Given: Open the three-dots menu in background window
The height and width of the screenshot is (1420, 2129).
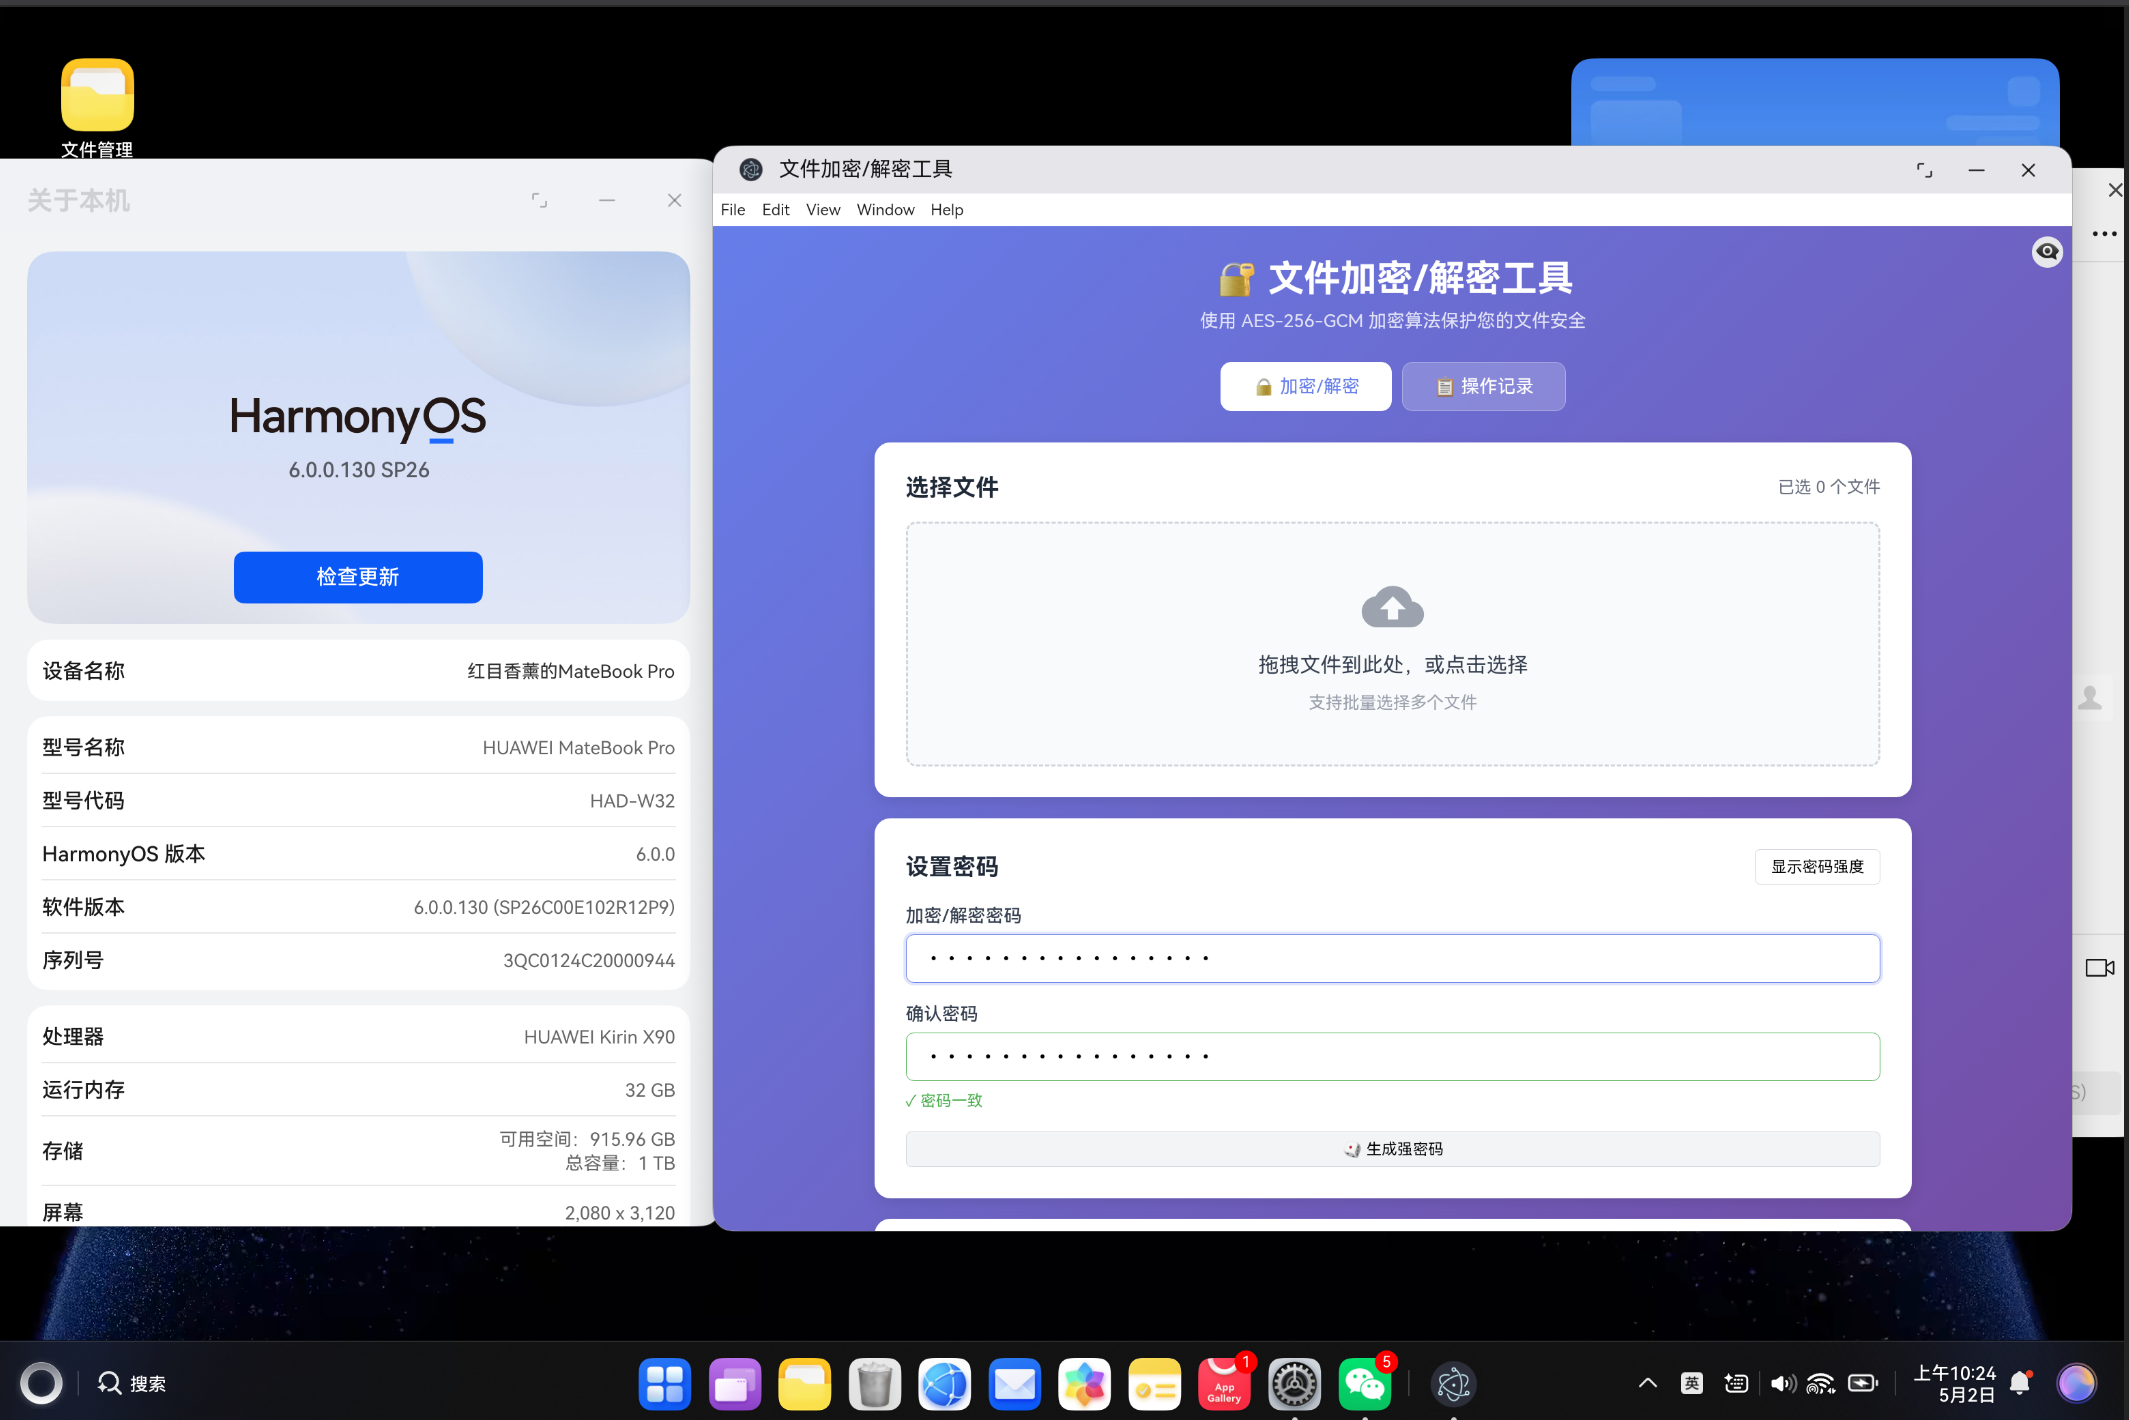Looking at the screenshot, I should tap(2104, 234).
